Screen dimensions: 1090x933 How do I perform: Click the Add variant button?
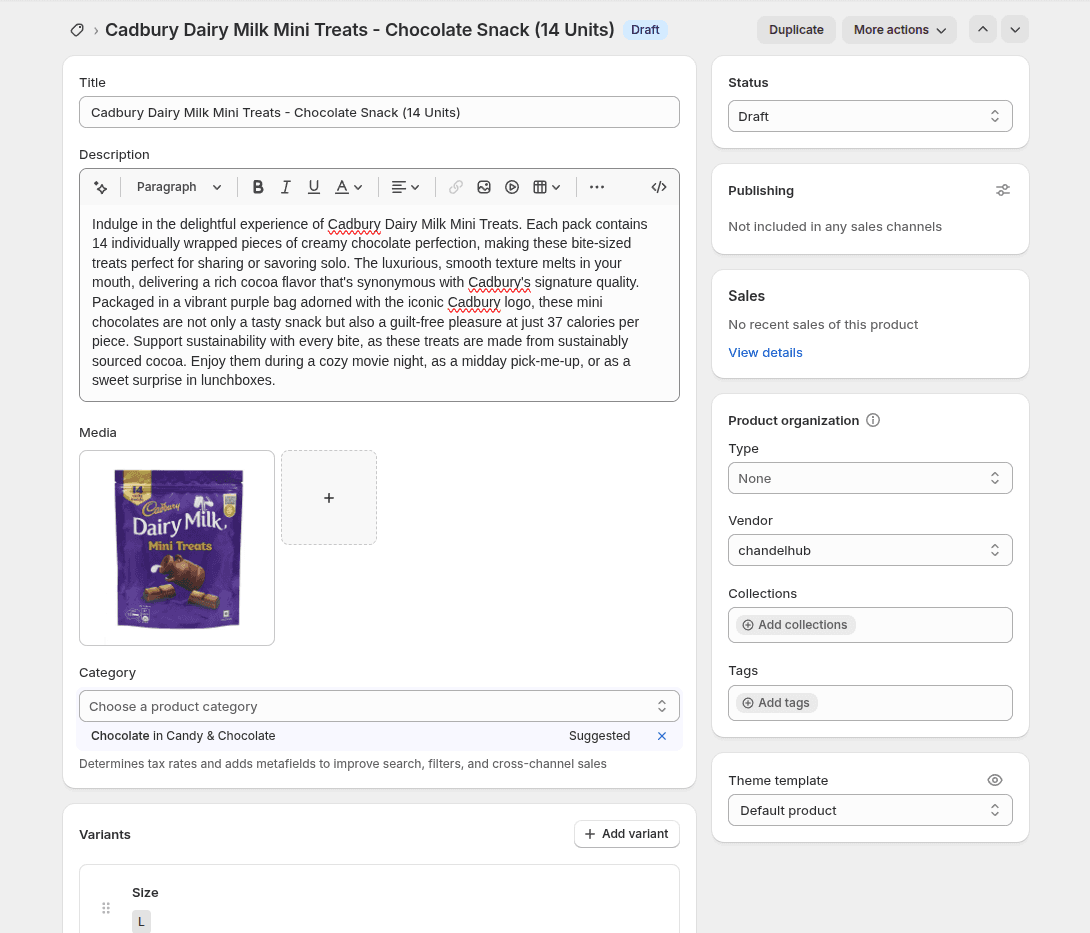[x=627, y=834]
